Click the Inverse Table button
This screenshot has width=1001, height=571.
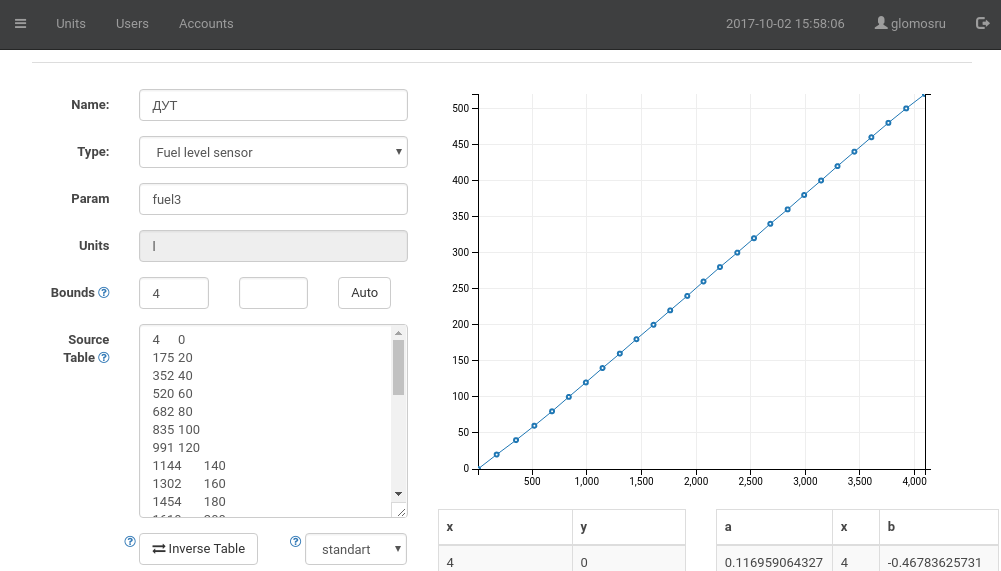click(x=199, y=549)
